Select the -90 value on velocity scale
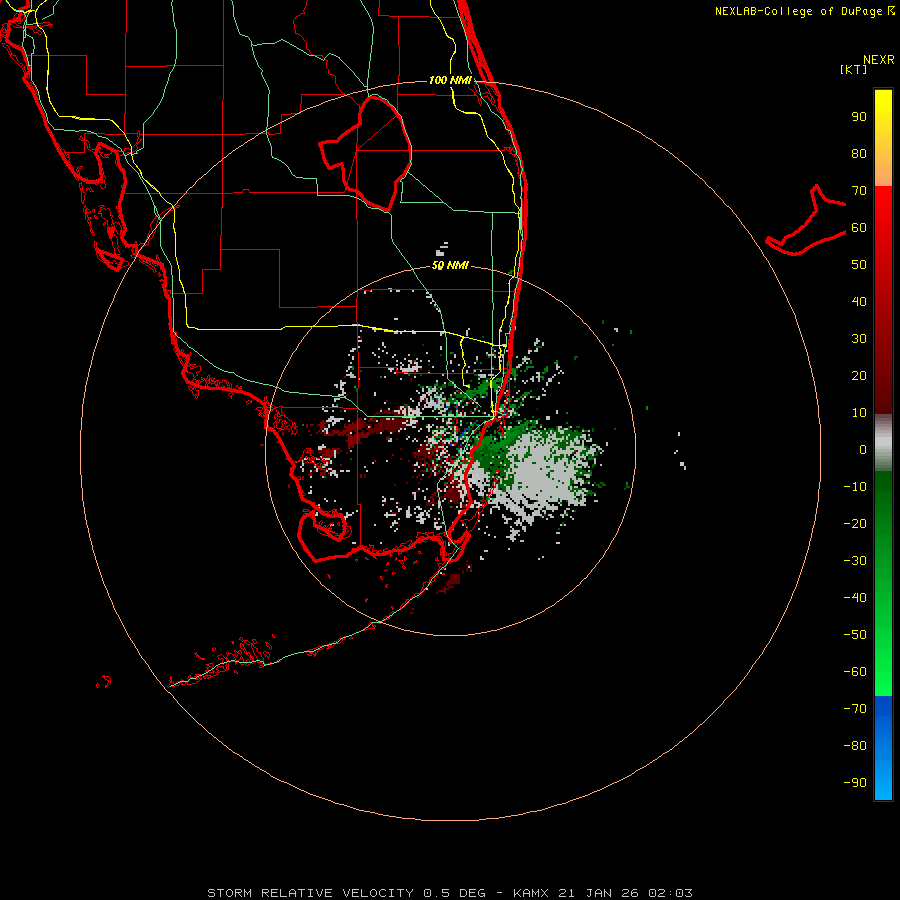 (855, 782)
